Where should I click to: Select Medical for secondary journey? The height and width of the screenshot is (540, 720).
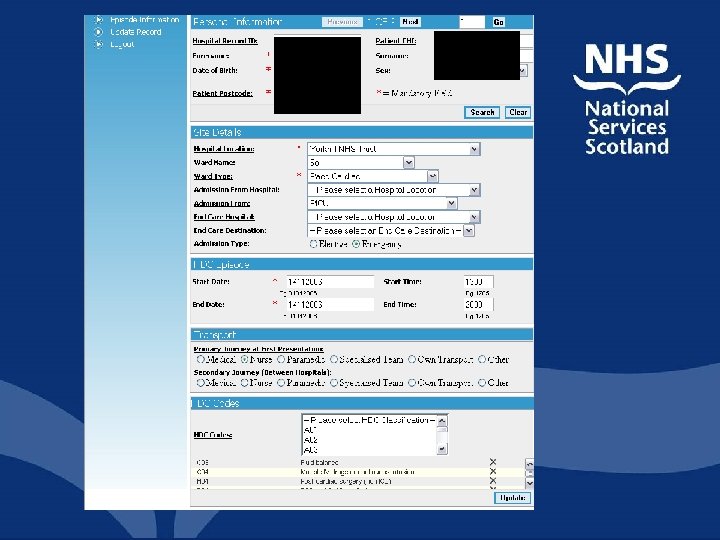[200, 382]
